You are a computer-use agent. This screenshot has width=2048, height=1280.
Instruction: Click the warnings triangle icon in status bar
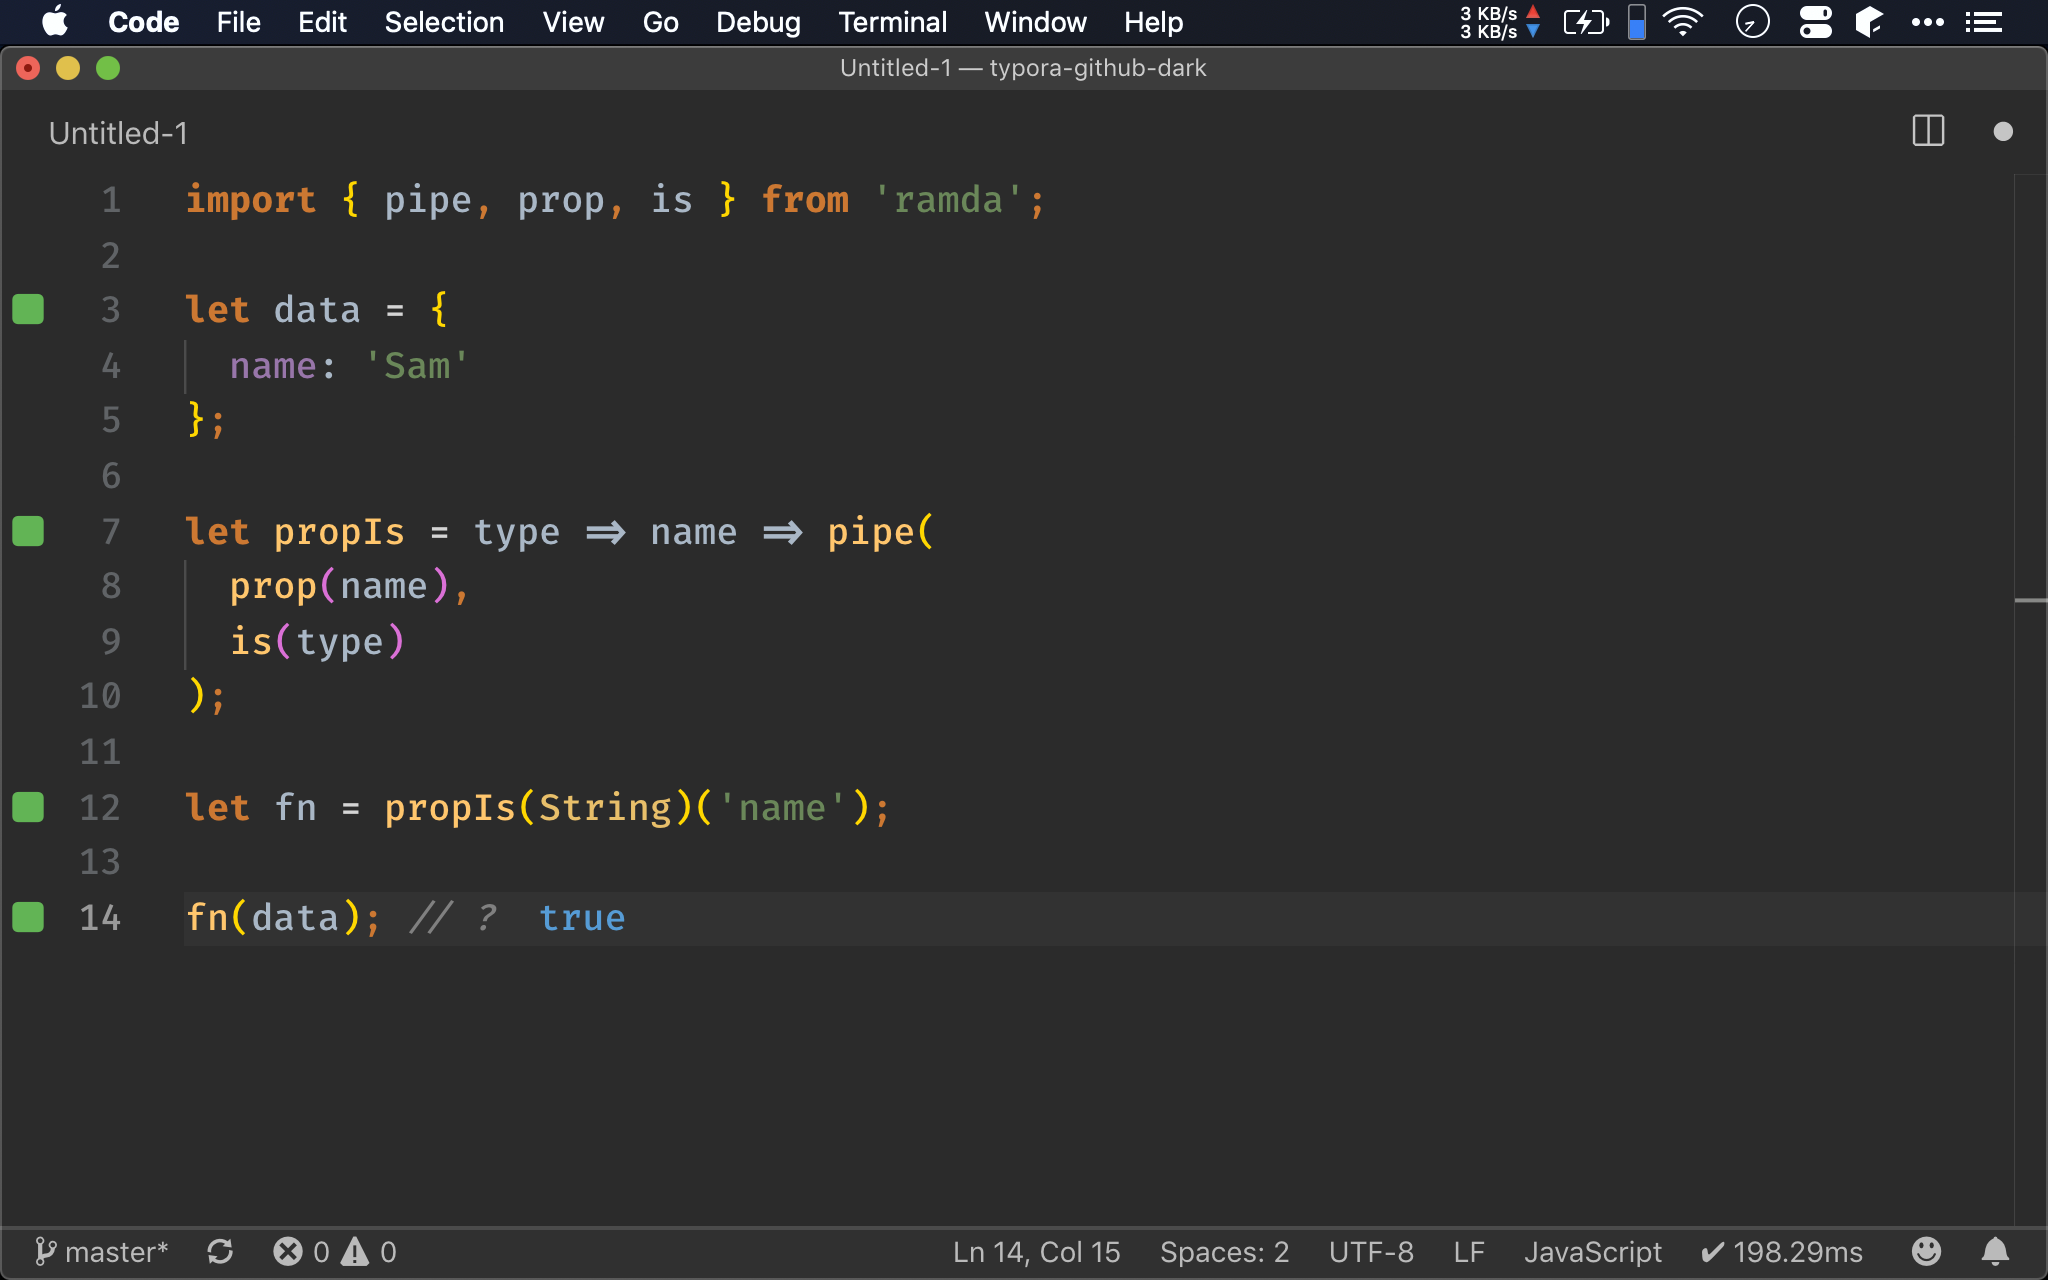coord(355,1252)
